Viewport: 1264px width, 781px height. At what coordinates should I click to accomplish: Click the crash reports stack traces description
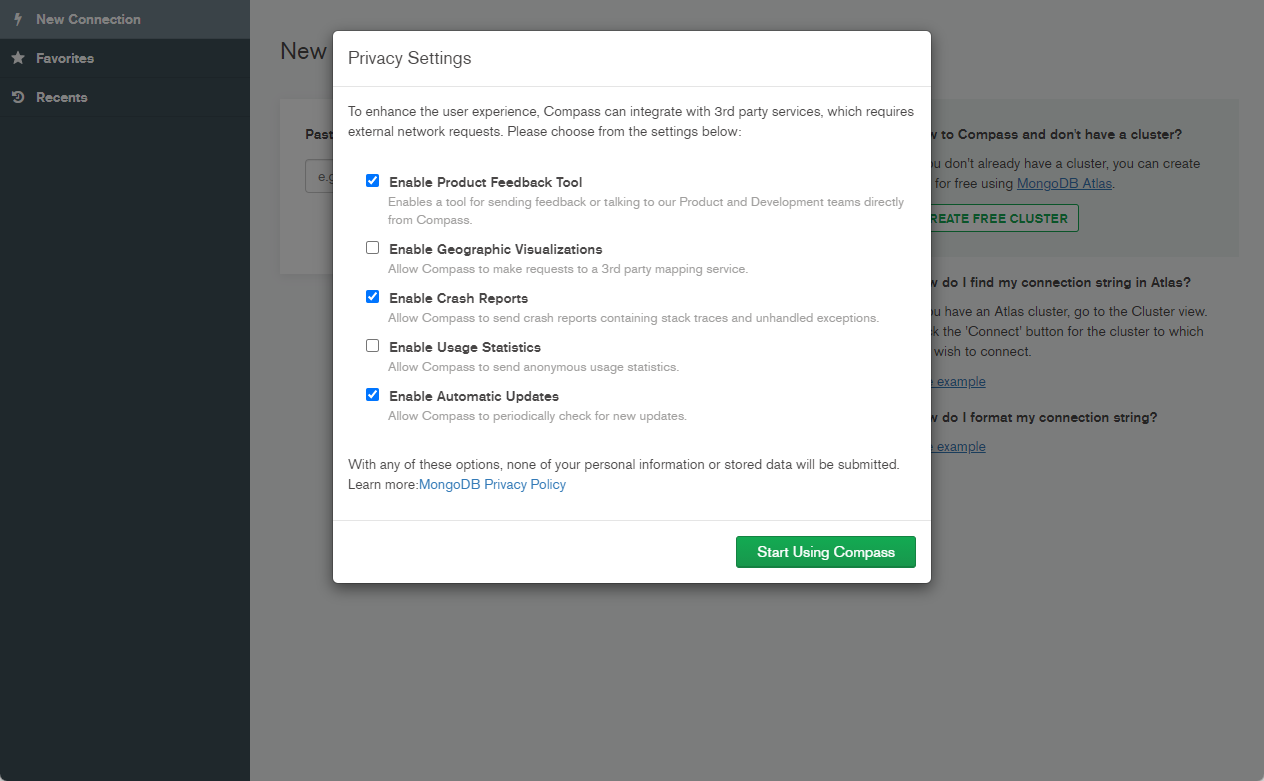coord(633,318)
